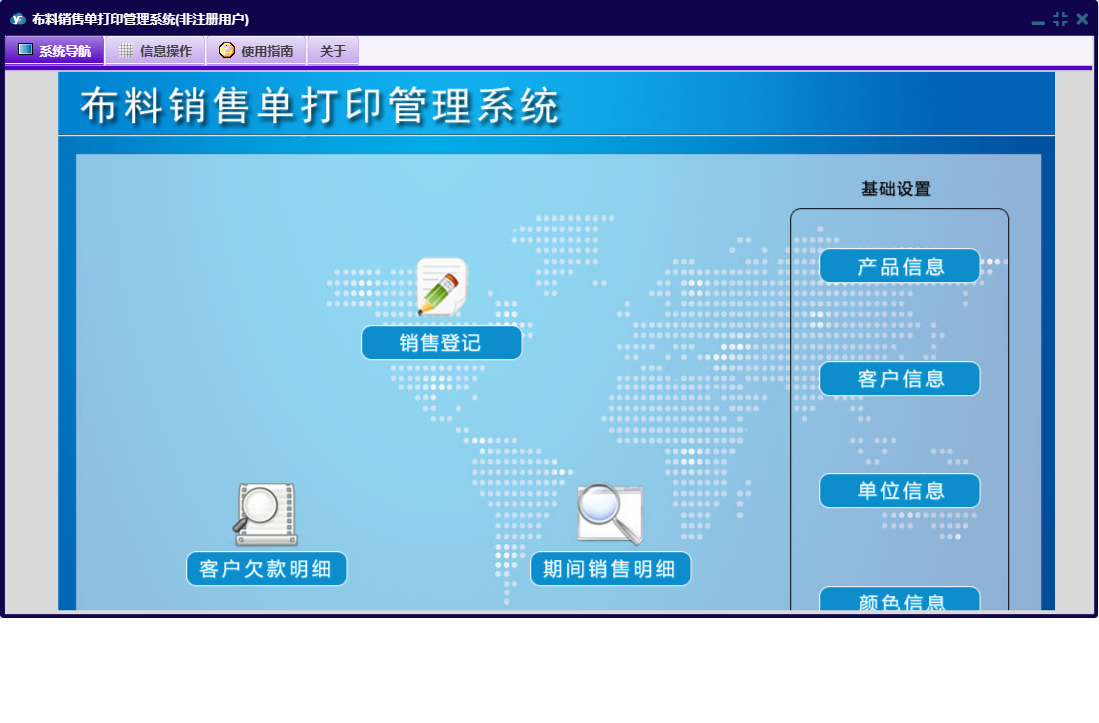The height and width of the screenshot is (723, 1099).
Task: Click the application logo in the title bar
Action: (17, 19)
